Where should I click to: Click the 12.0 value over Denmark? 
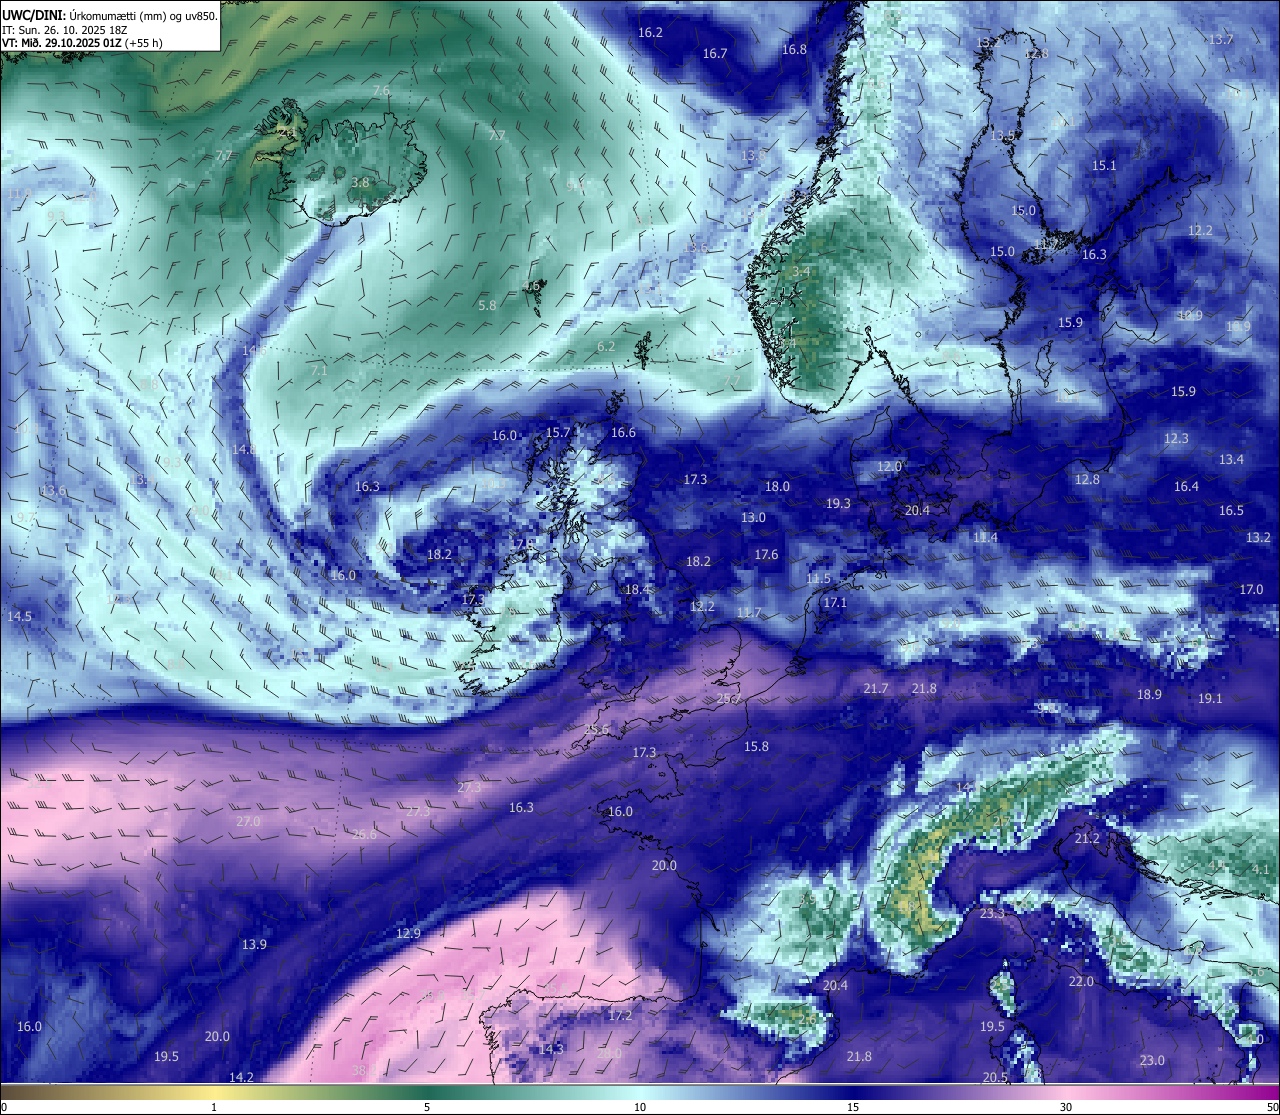click(x=889, y=467)
